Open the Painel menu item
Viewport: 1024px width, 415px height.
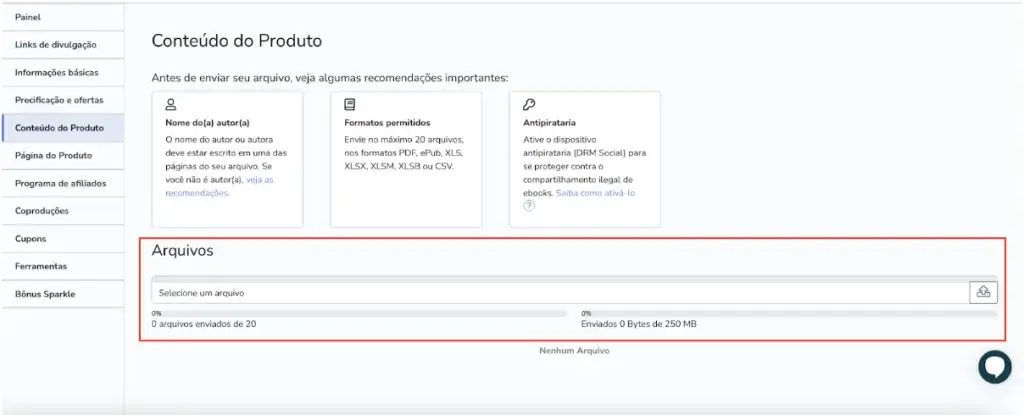(x=29, y=17)
